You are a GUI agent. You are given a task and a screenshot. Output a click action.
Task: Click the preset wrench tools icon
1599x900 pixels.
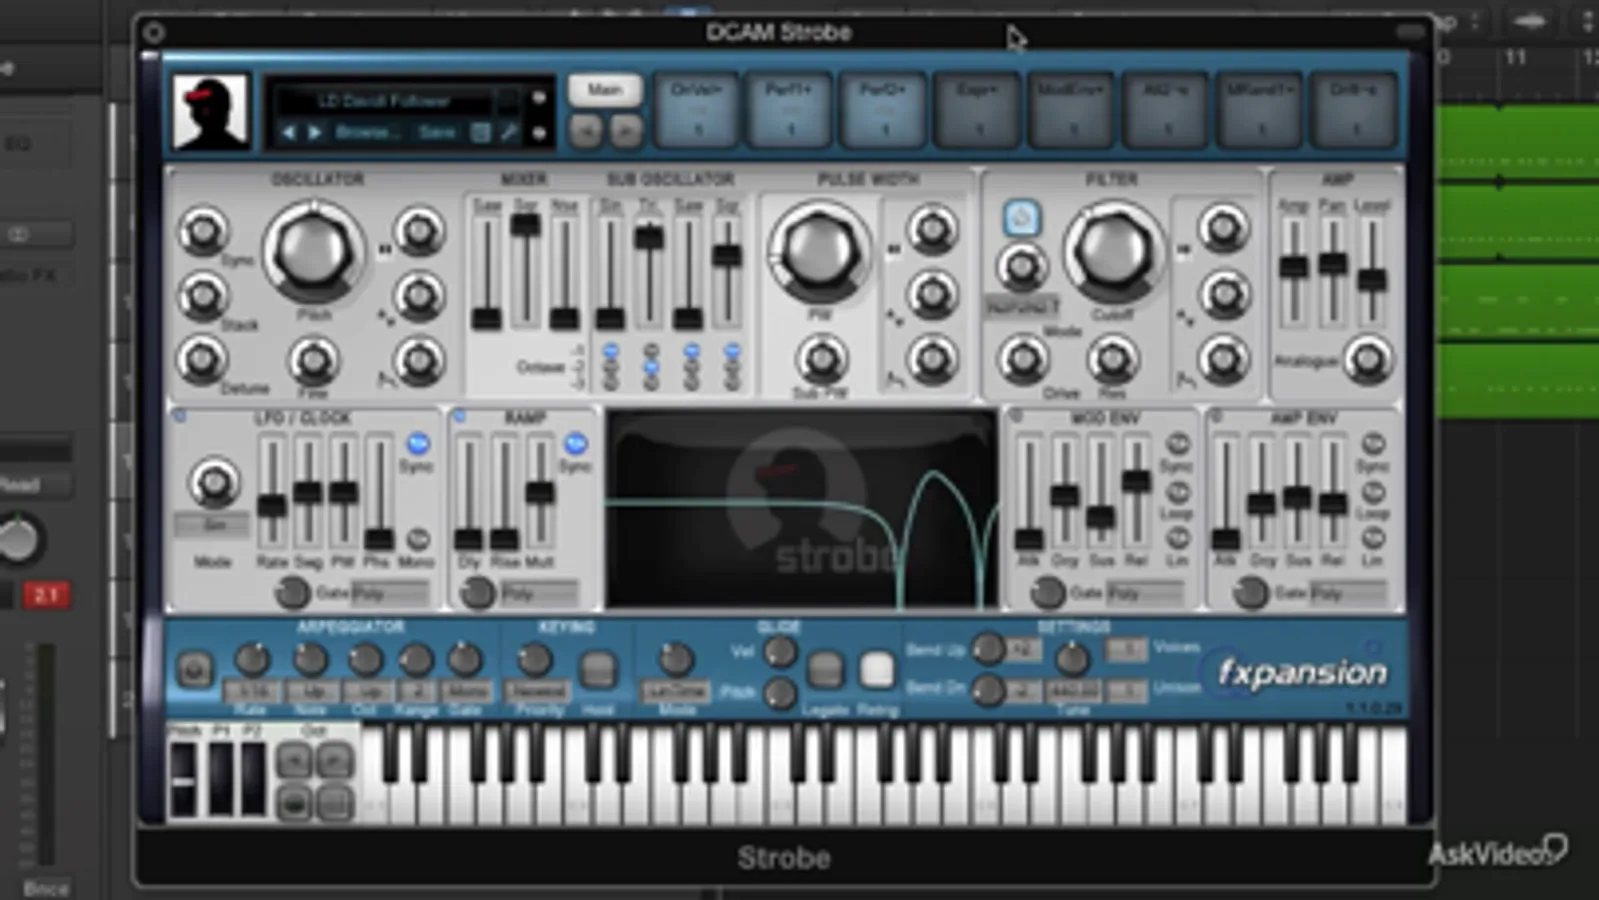click(x=507, y=132)
